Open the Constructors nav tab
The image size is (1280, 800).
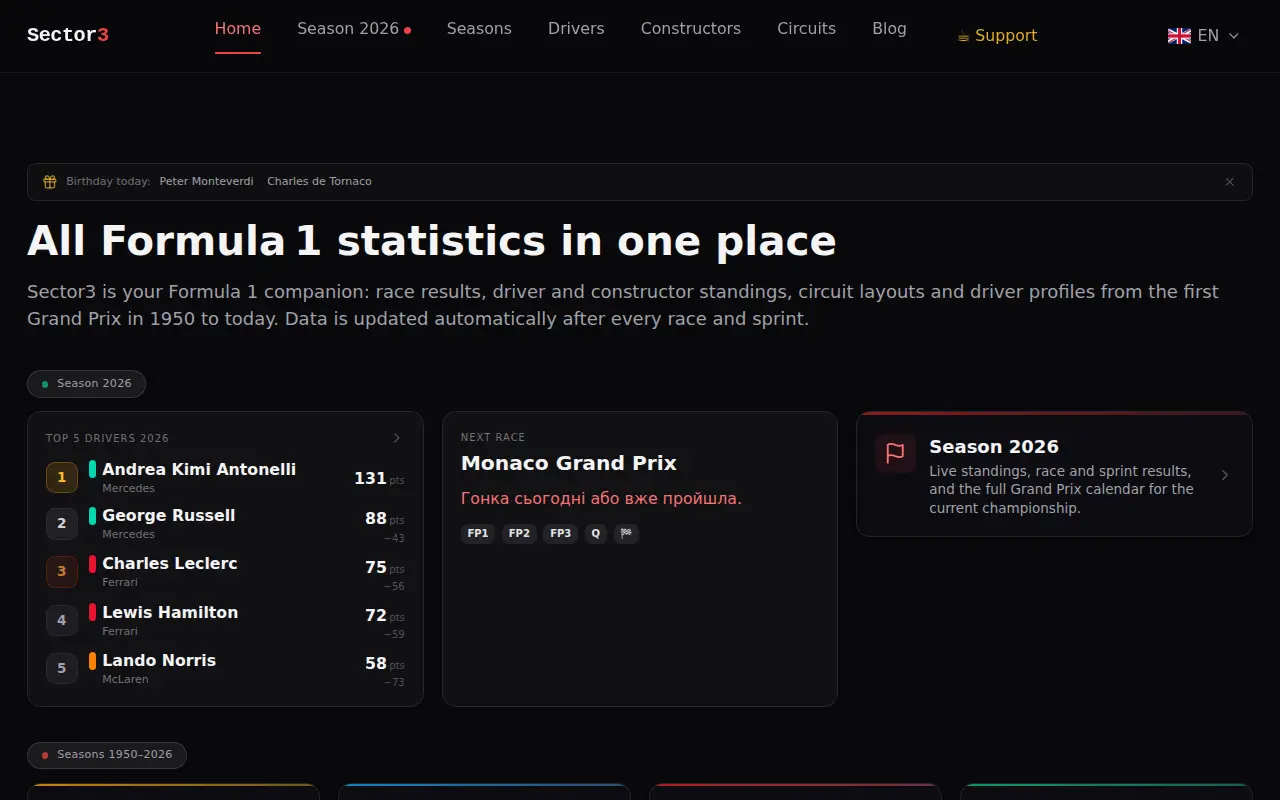tap(691, 28)
